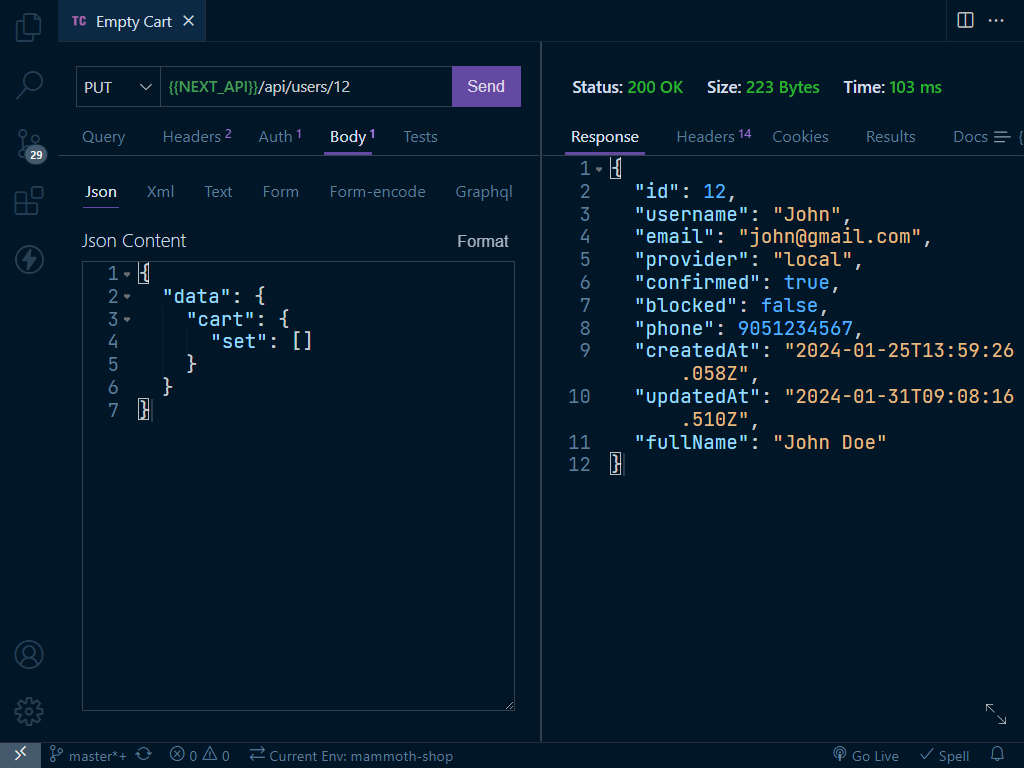Open Thunder Client lightning bolt icon

coord(29,260)
